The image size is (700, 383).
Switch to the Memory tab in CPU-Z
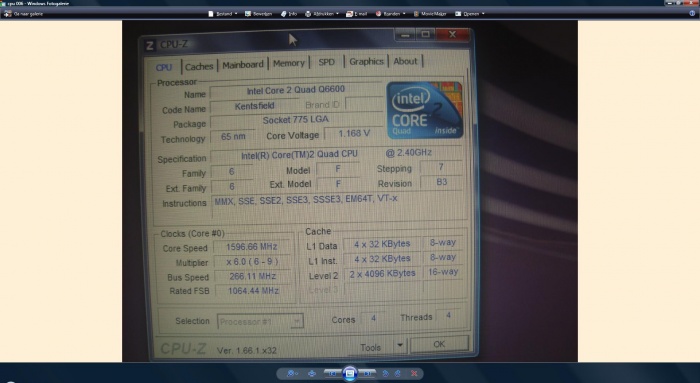(288, 63)
